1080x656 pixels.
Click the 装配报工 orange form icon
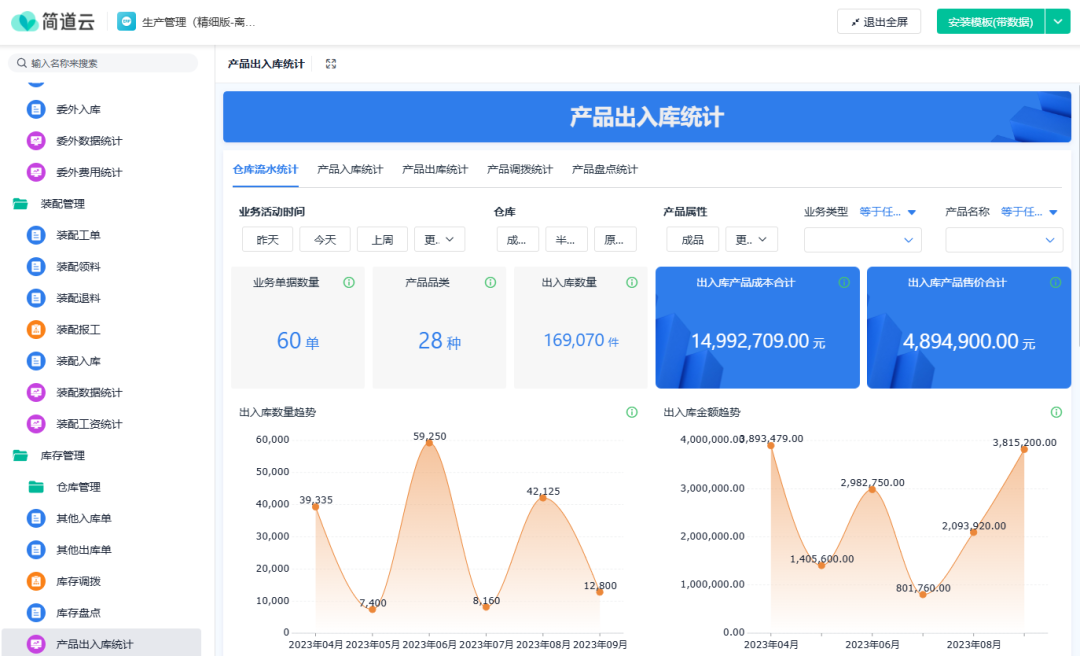(36, 329)
